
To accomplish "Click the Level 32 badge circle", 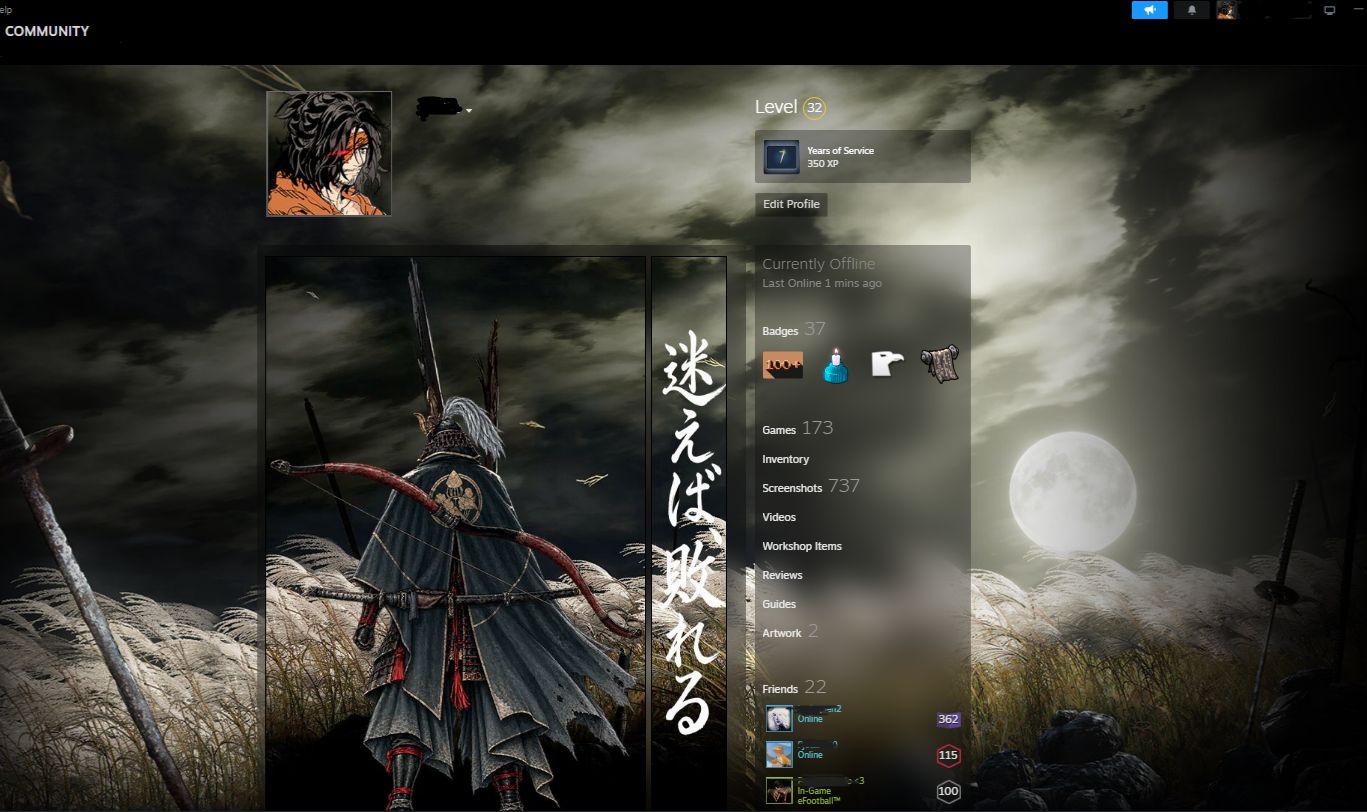I will (x=815, y=108).
